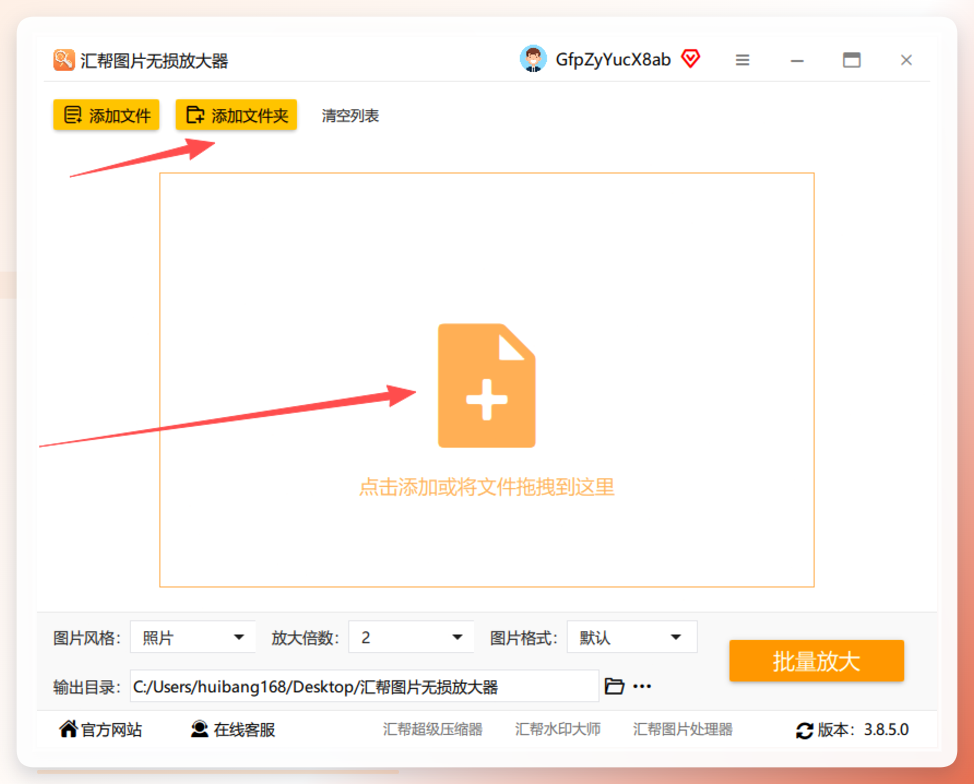Open 在线客服 support link
This screenshot has width=974, height=784.
(233, 729)
